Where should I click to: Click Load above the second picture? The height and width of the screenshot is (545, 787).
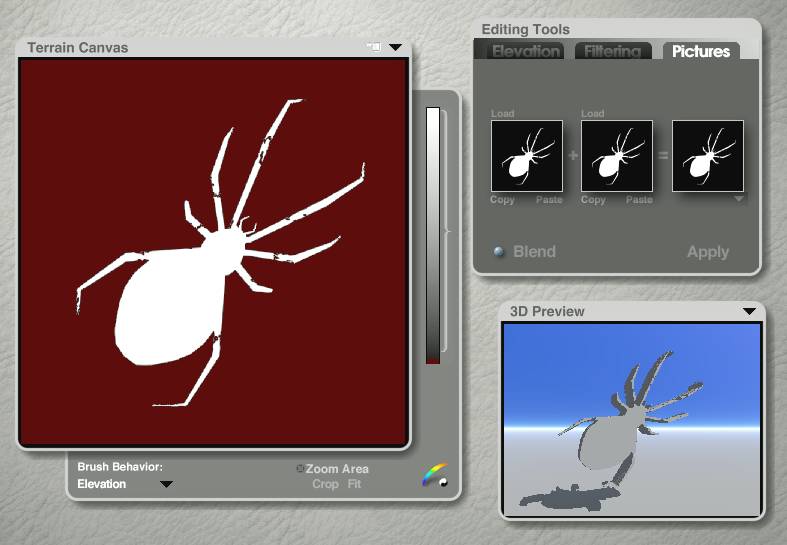592,113
